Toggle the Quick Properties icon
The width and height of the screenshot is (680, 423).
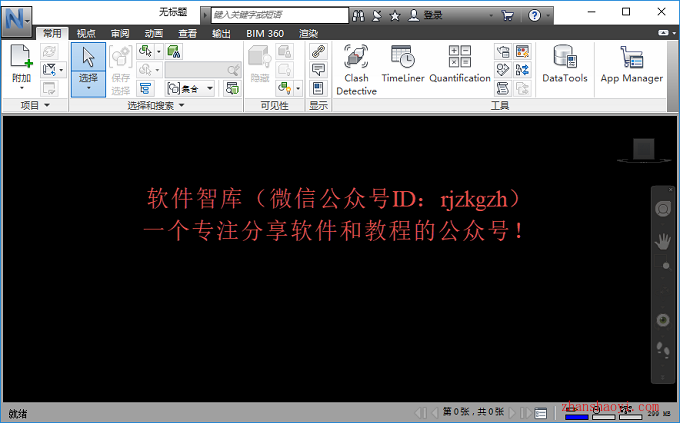[x=318, y=69]
